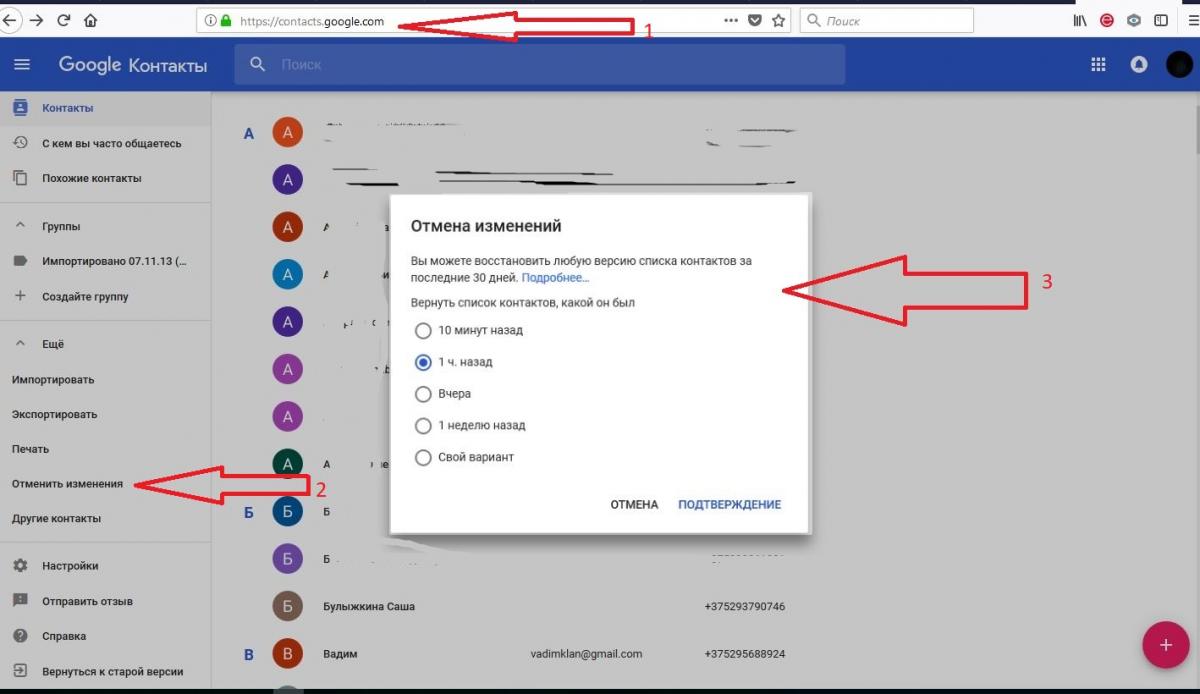Click the red plus add-contact button

click(1166, 644)
